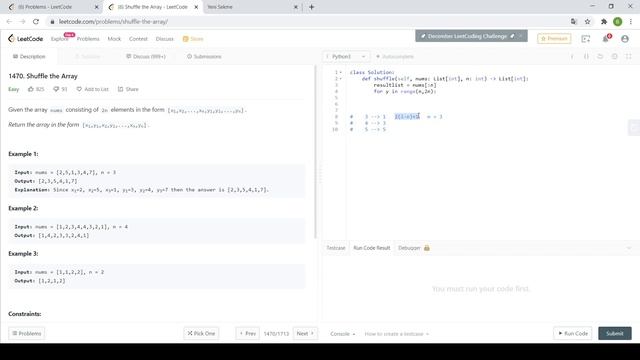
Task: Select the Run Code Result tab
Action: pyautogui.click(x=372, y=248)
